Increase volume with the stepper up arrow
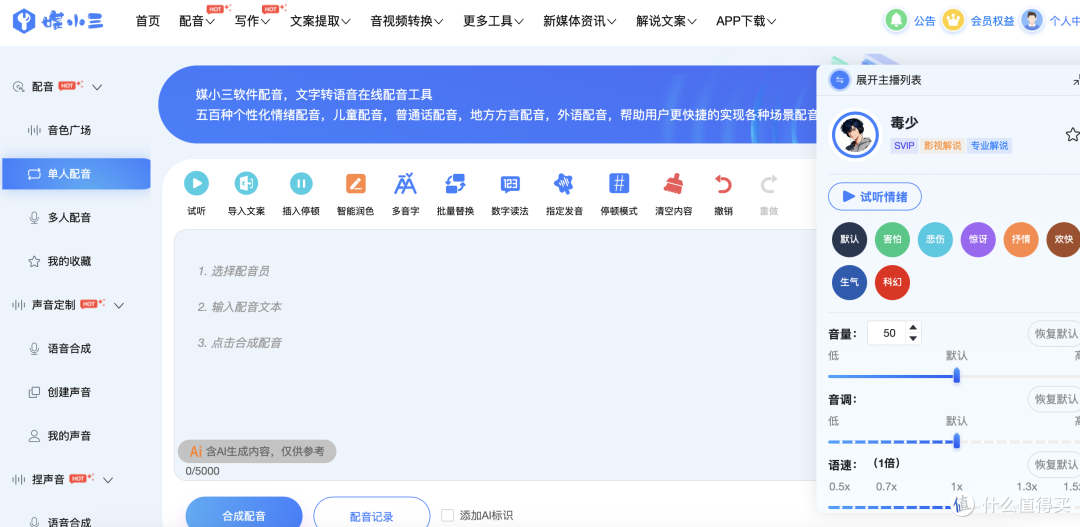 click(913, 328)
